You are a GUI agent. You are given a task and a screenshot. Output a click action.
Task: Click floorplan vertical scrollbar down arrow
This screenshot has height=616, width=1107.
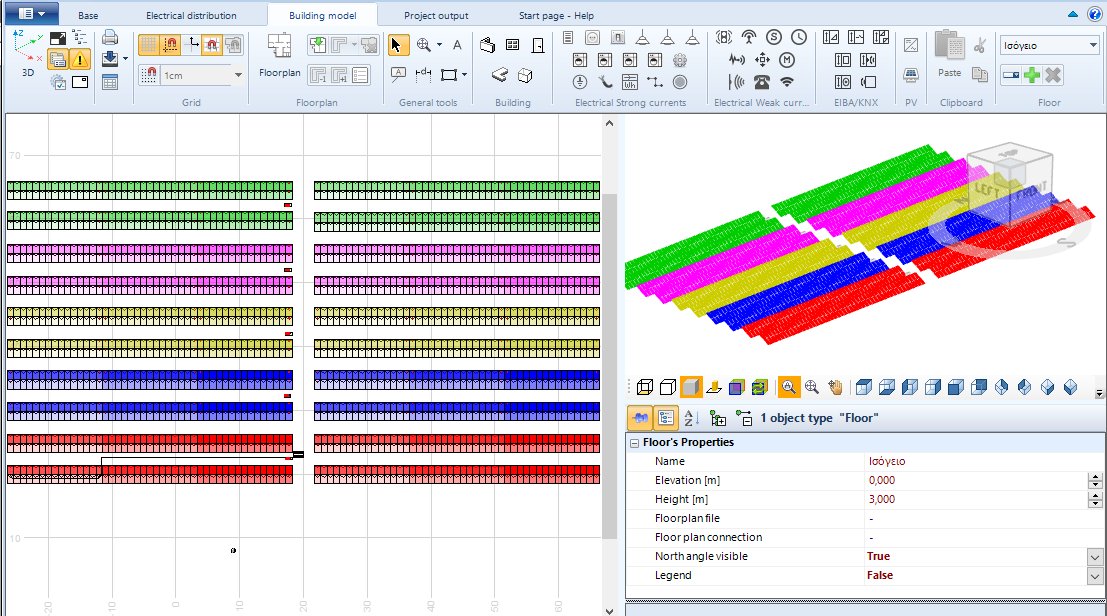[609, 611]
